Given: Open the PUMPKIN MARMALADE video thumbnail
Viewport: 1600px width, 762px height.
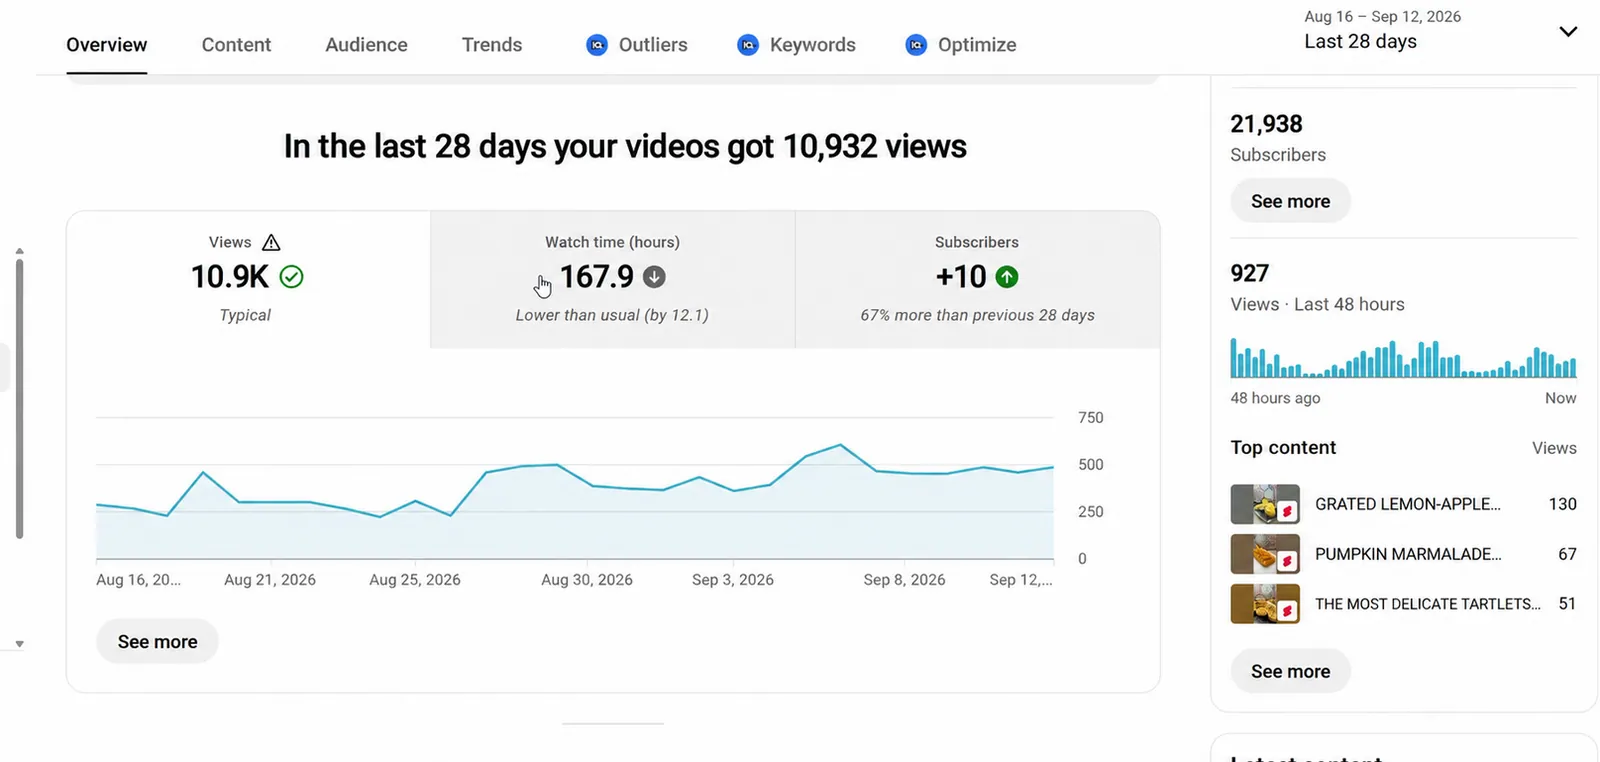Looking at the screenshot, I should click(x=1265, y=554).
